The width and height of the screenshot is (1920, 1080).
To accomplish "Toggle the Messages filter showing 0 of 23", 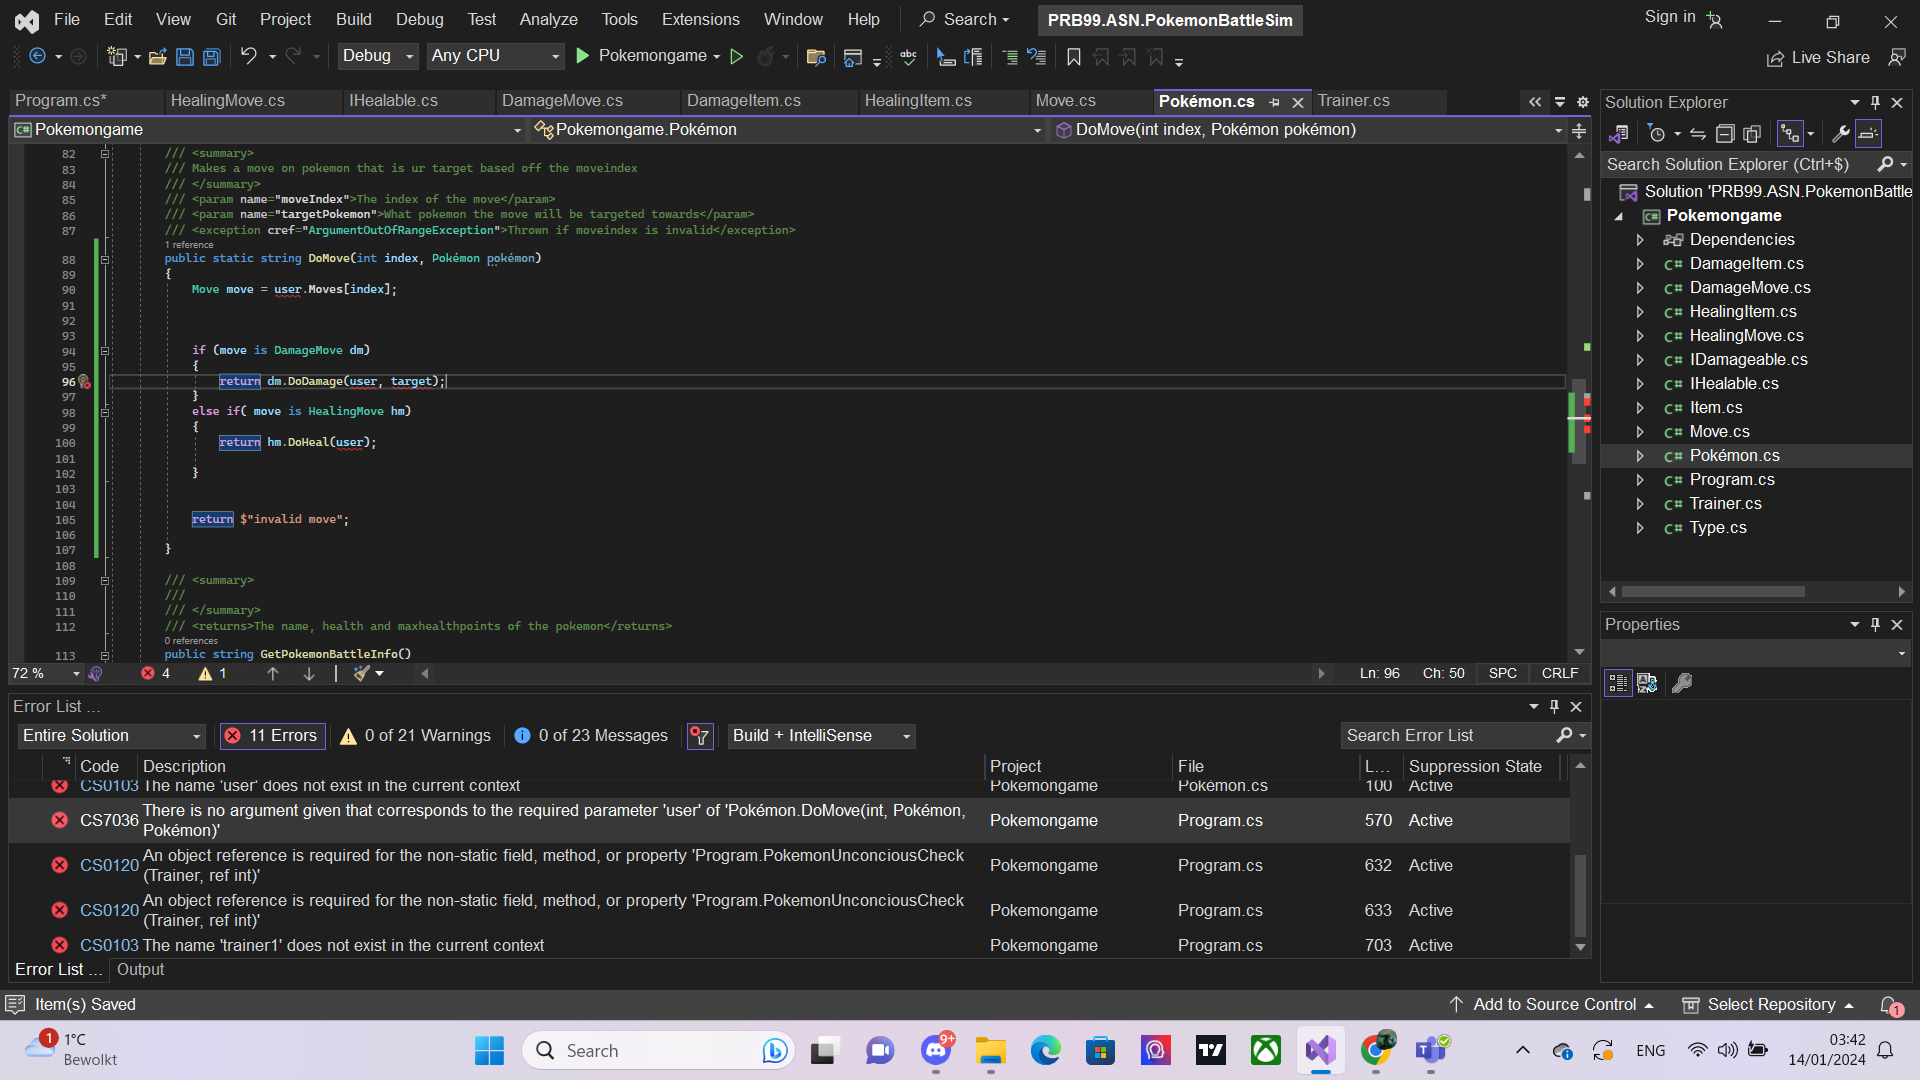I will point(591,736).
